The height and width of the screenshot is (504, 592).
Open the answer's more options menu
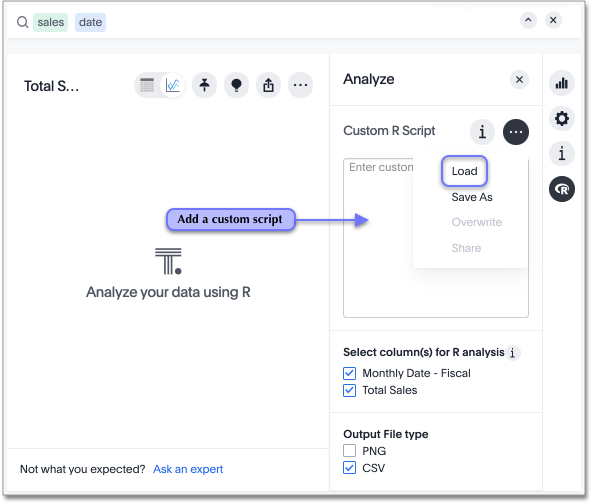pos(301,85)
